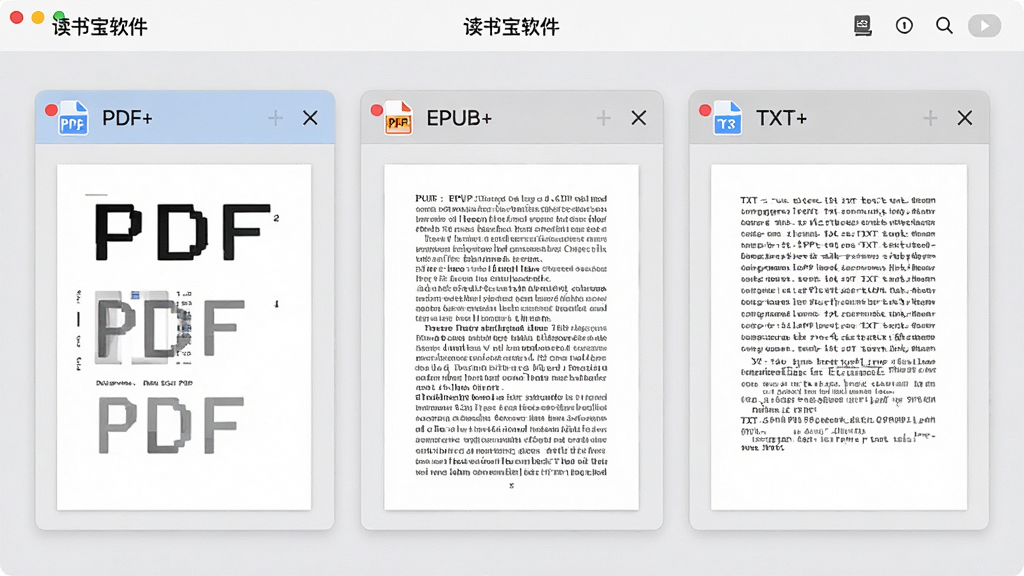1024x576 pixels.
Task: Open the TXT document page thumbnail
Action: [x=839, y=337]
